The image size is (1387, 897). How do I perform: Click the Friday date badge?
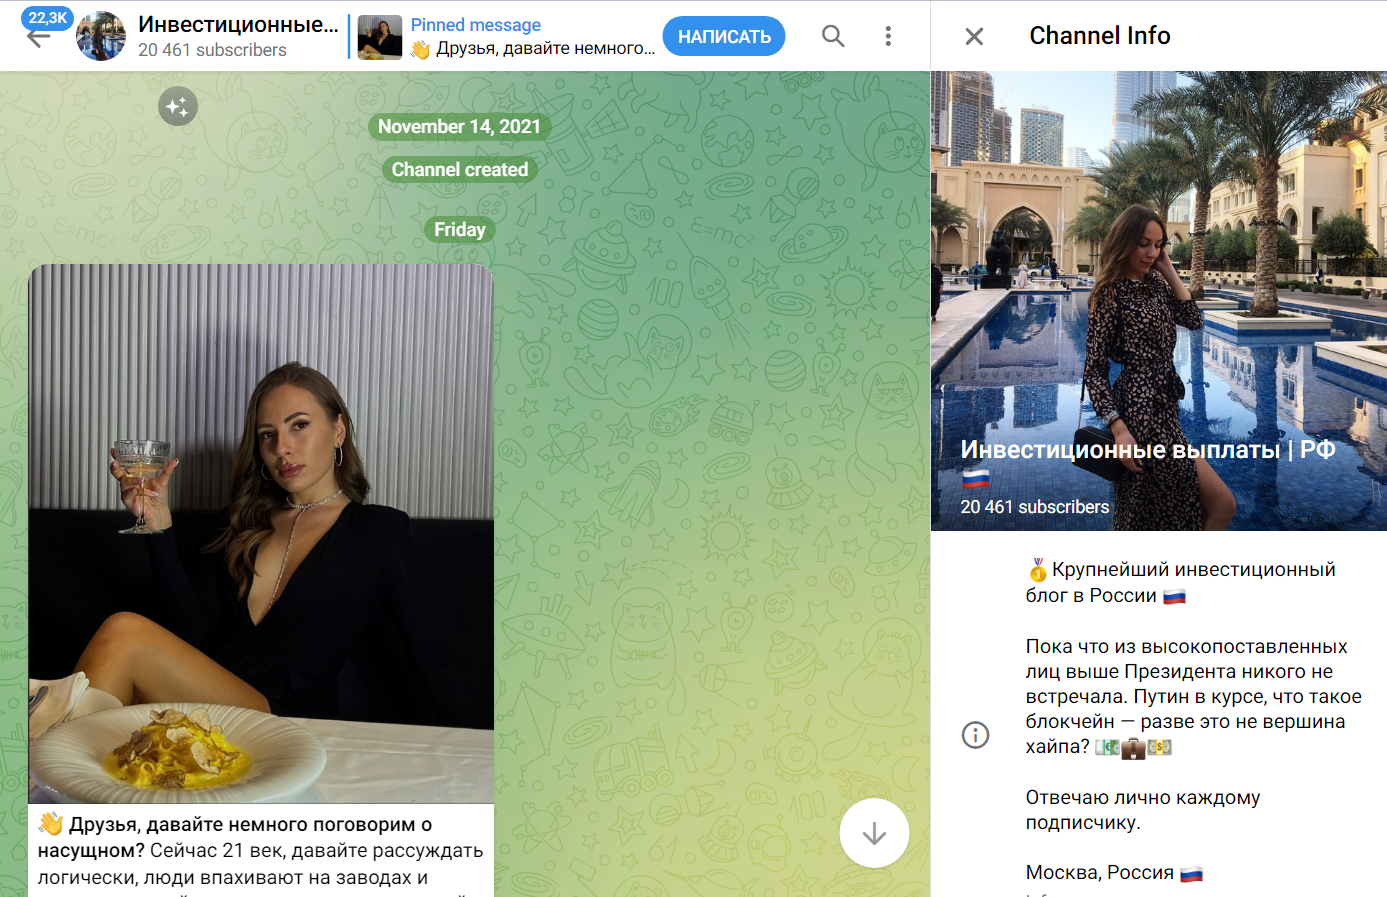pos(460,230)
